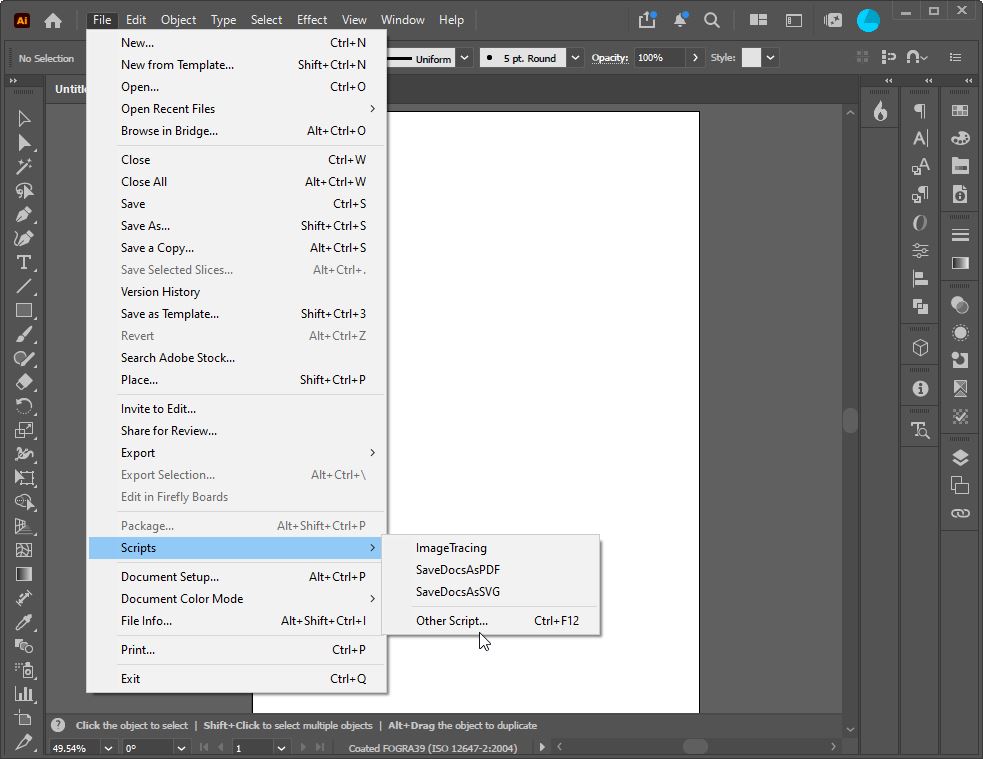Select the Paintbrush tool
983x759 pixels.
click(x=24, y=334)
